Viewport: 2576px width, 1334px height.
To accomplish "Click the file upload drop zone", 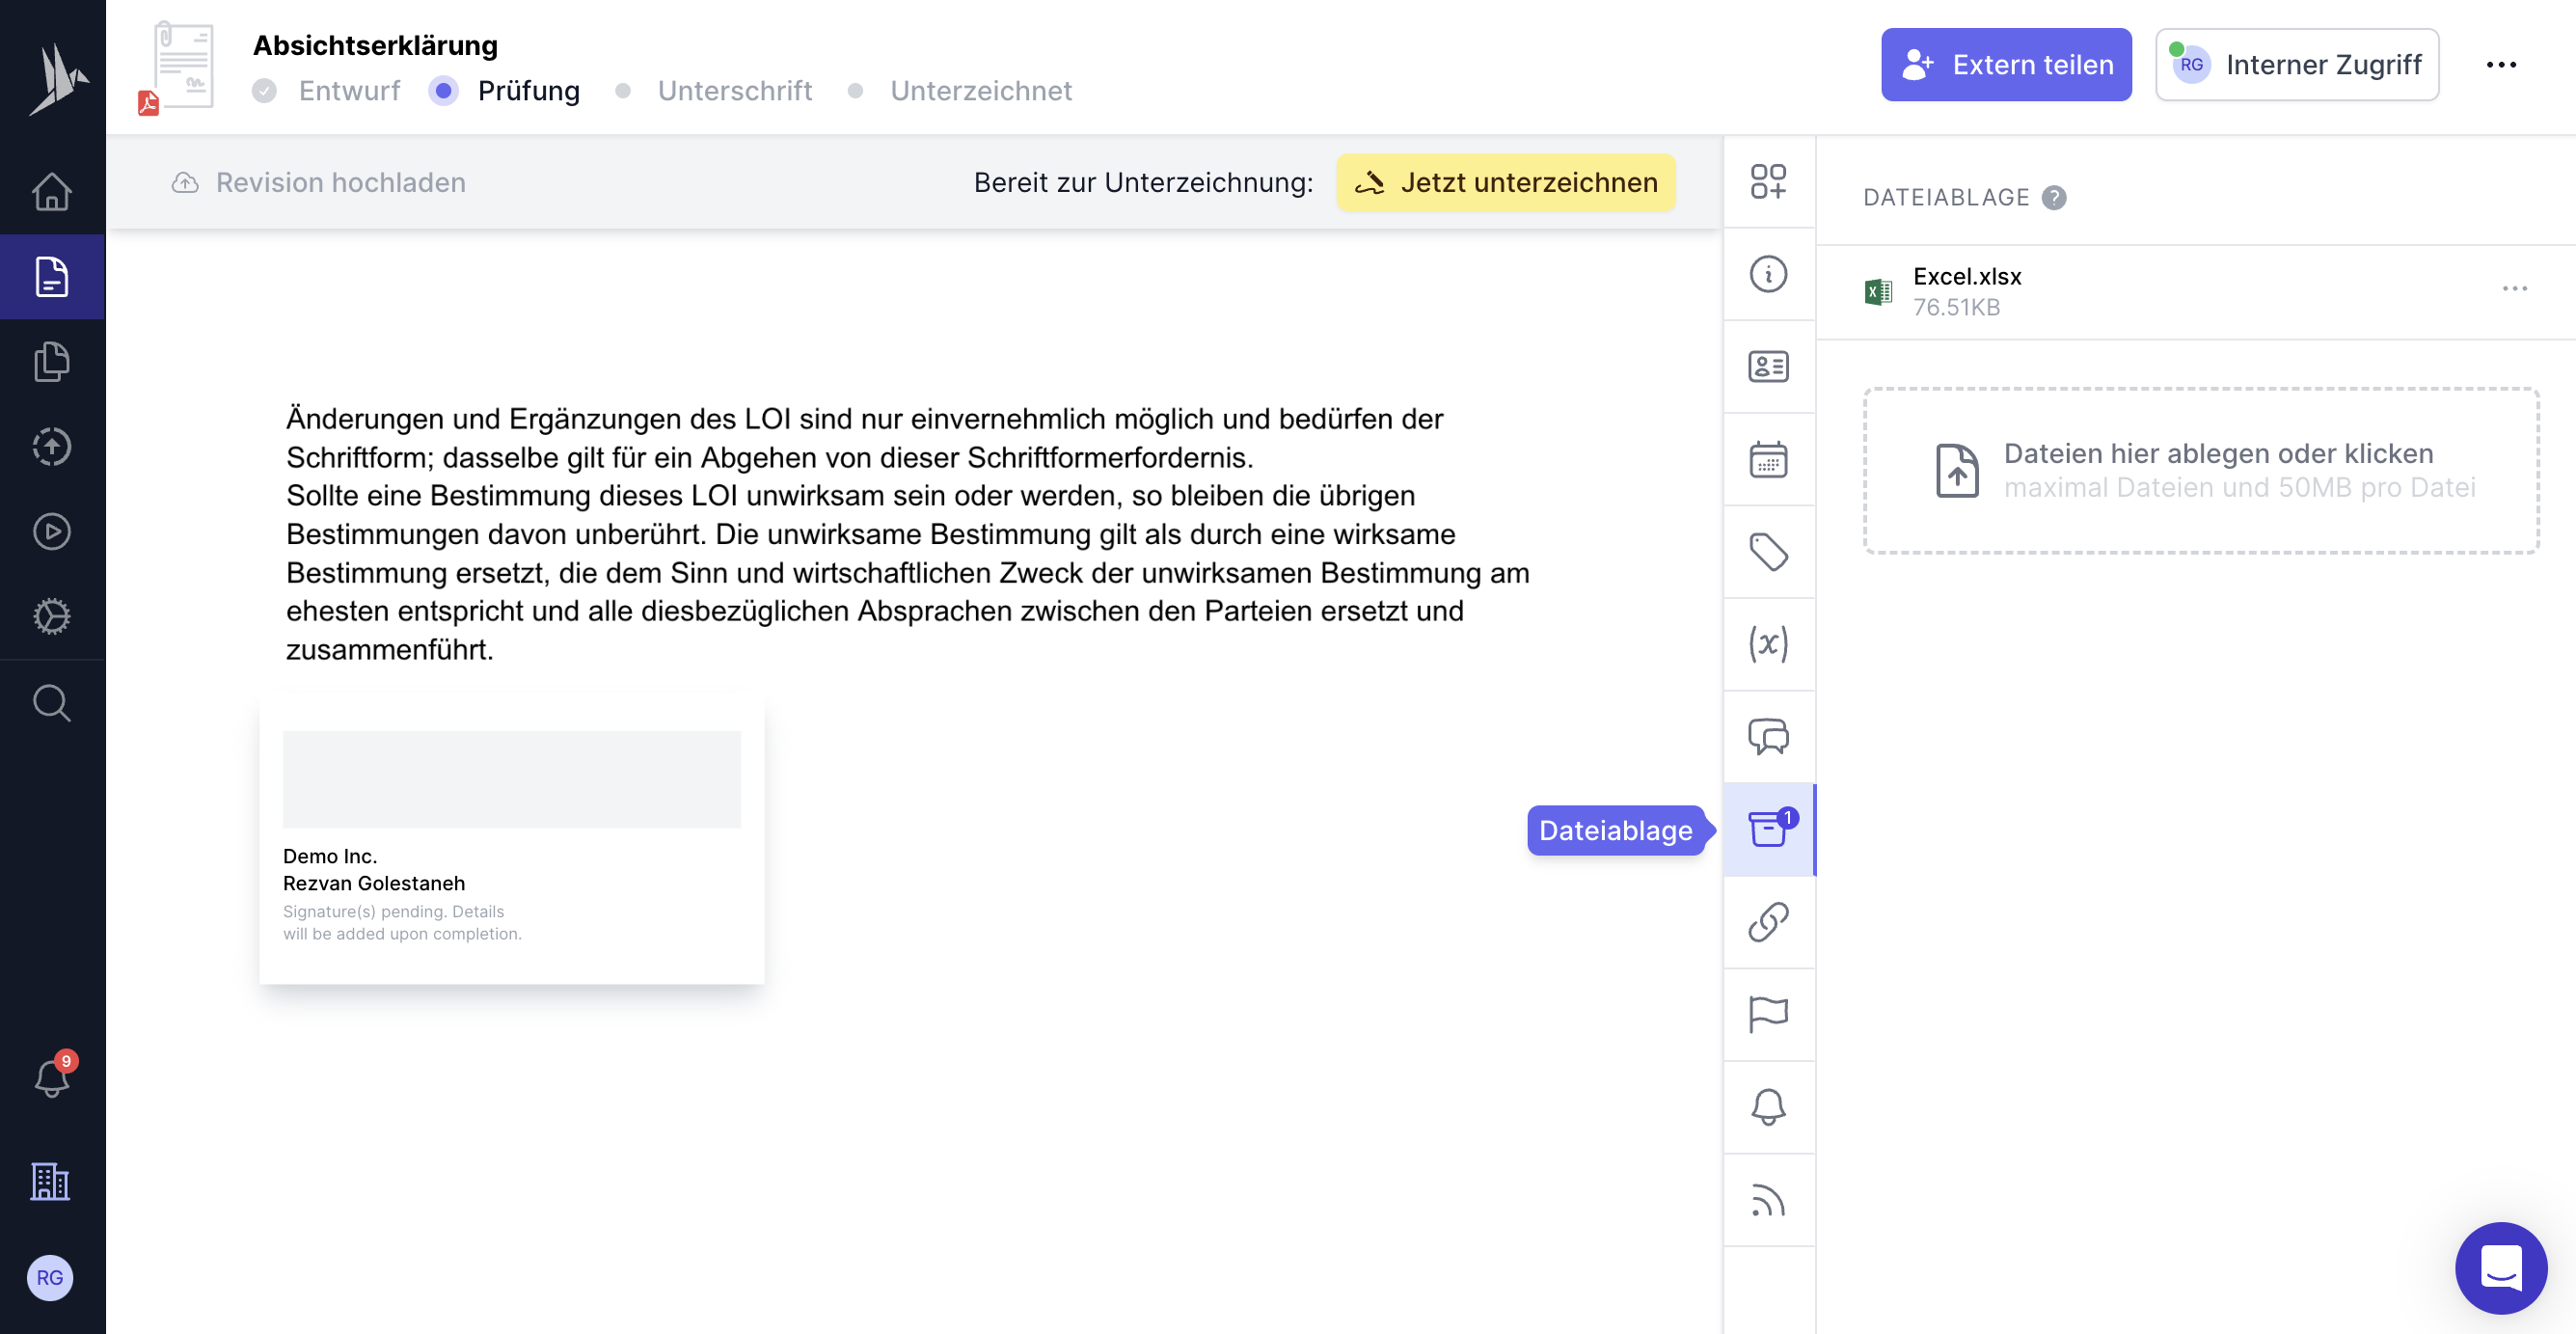I will (x=2200, y=470).
